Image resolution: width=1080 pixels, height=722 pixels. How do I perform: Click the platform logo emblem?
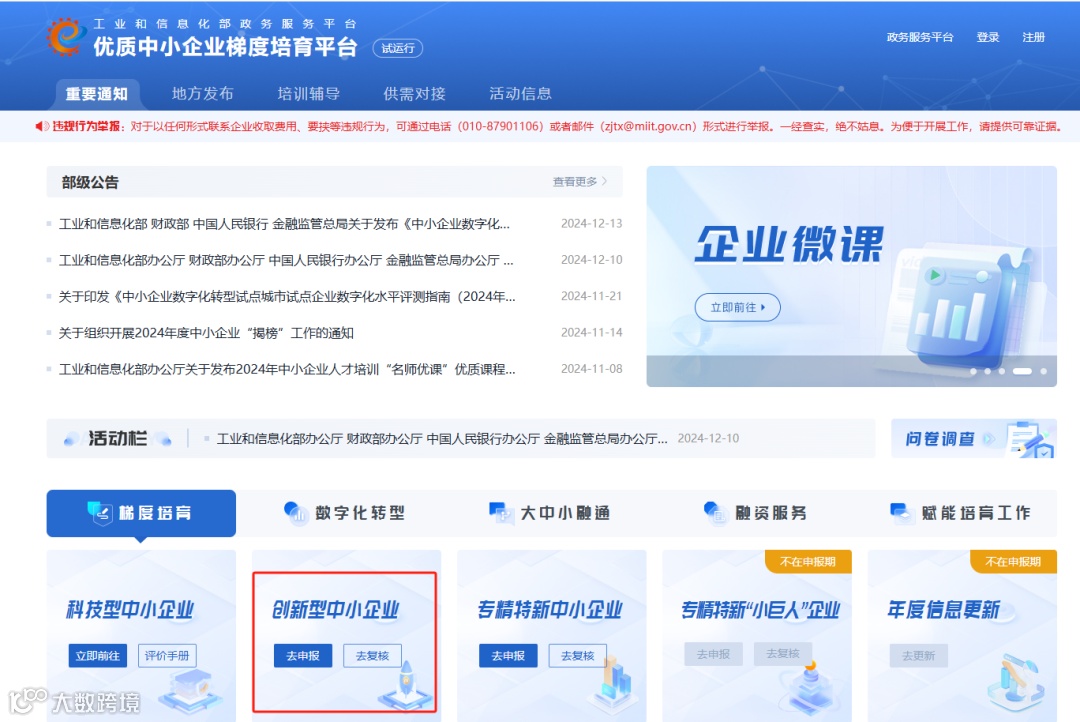pos(66,36)
